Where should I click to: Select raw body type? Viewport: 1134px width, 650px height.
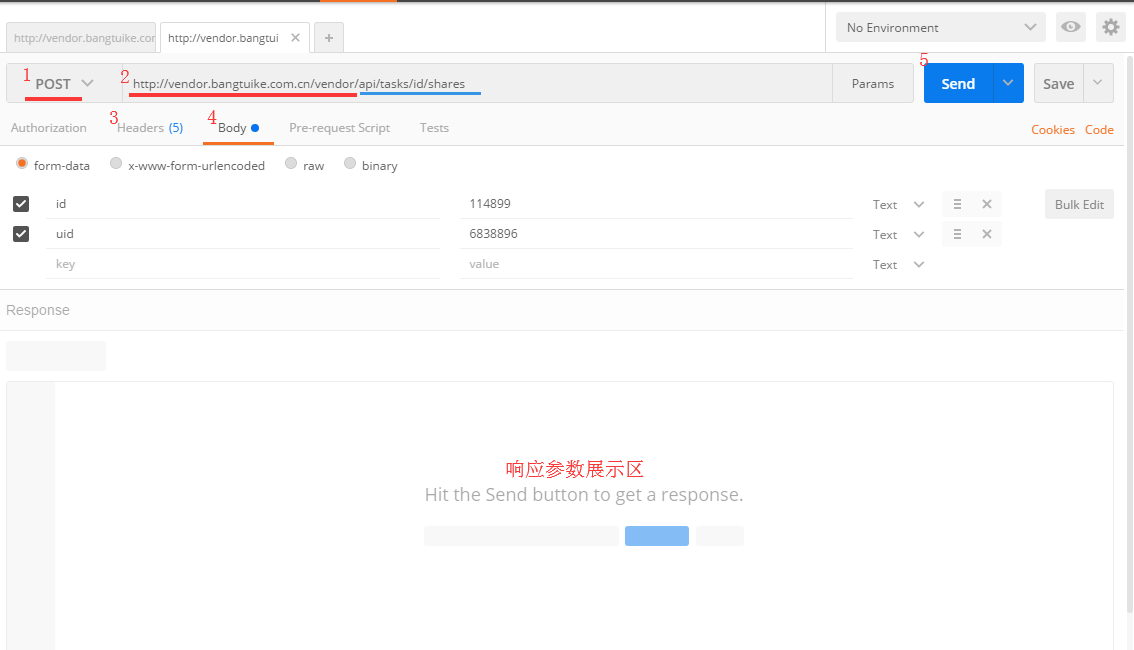[291, 163]
